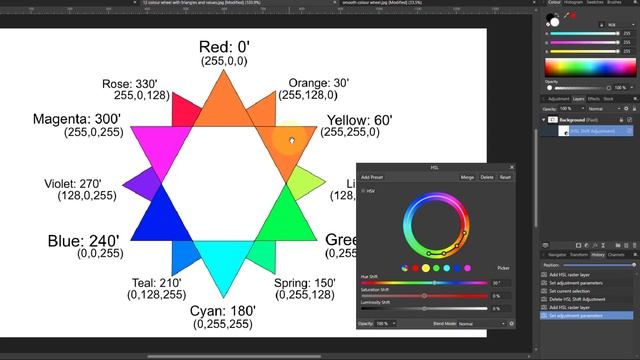Screen dimensions: 640x360
Task: Pick a colour from the spectrum strip
Action: [590, 67]
